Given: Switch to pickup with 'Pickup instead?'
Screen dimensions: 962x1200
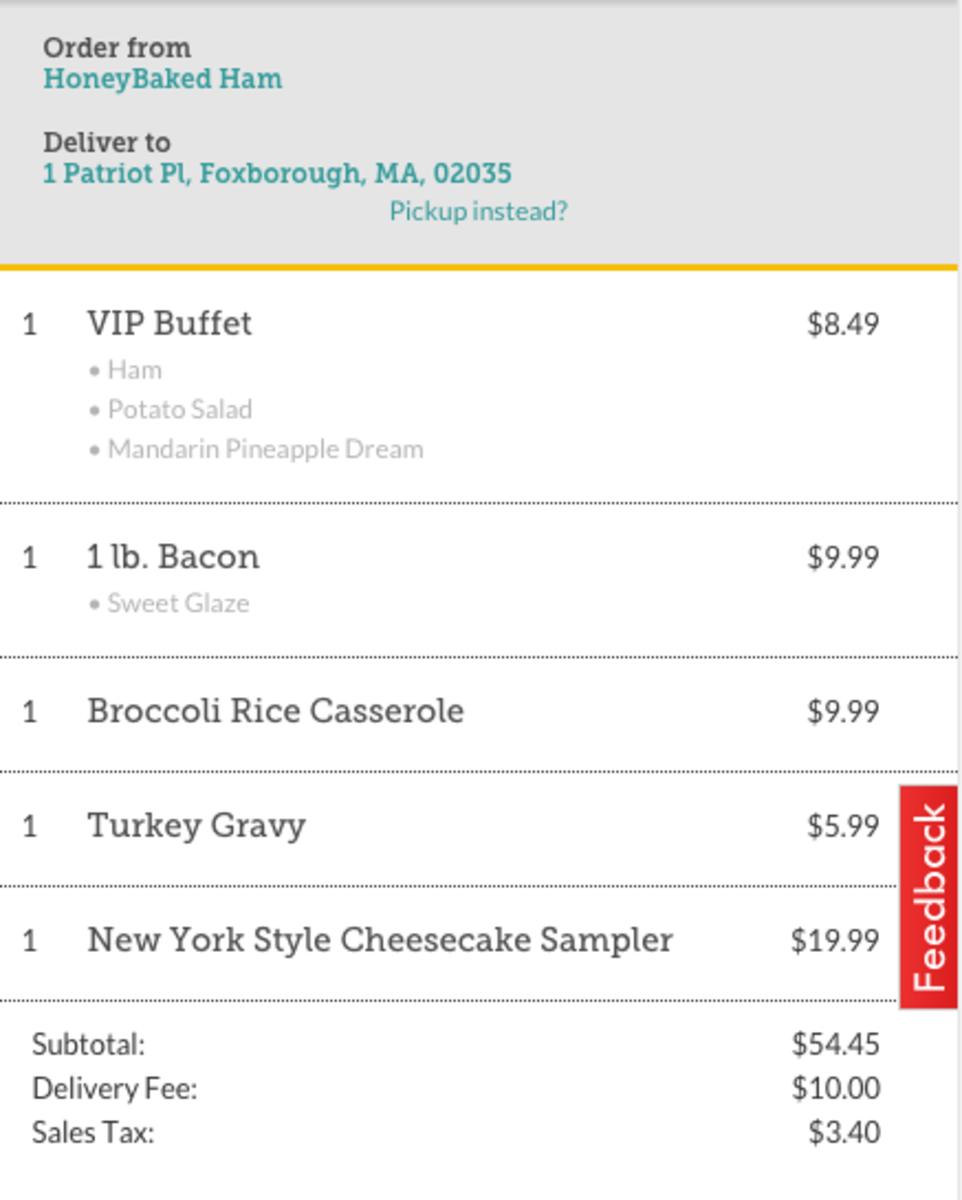Looking at the screenshot, I should pos(478,212).
